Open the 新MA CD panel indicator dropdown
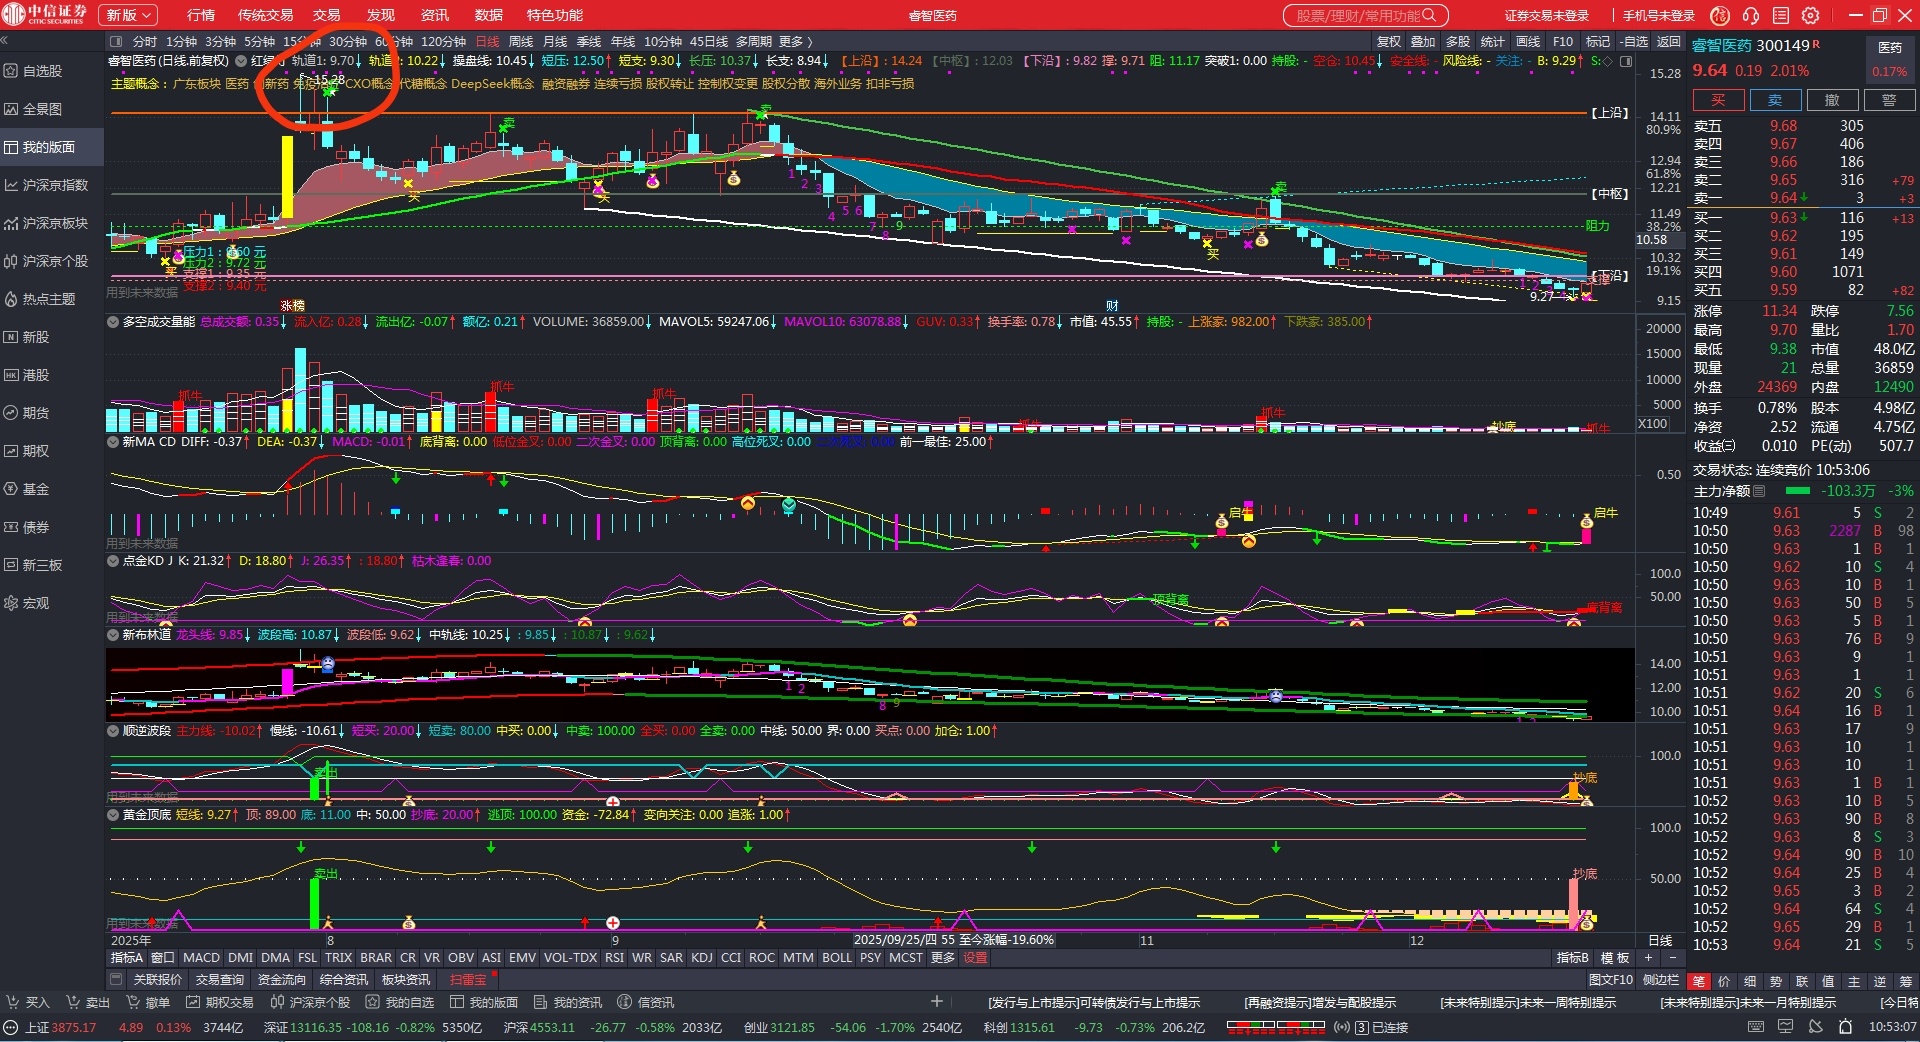 (x=114, y=441)
